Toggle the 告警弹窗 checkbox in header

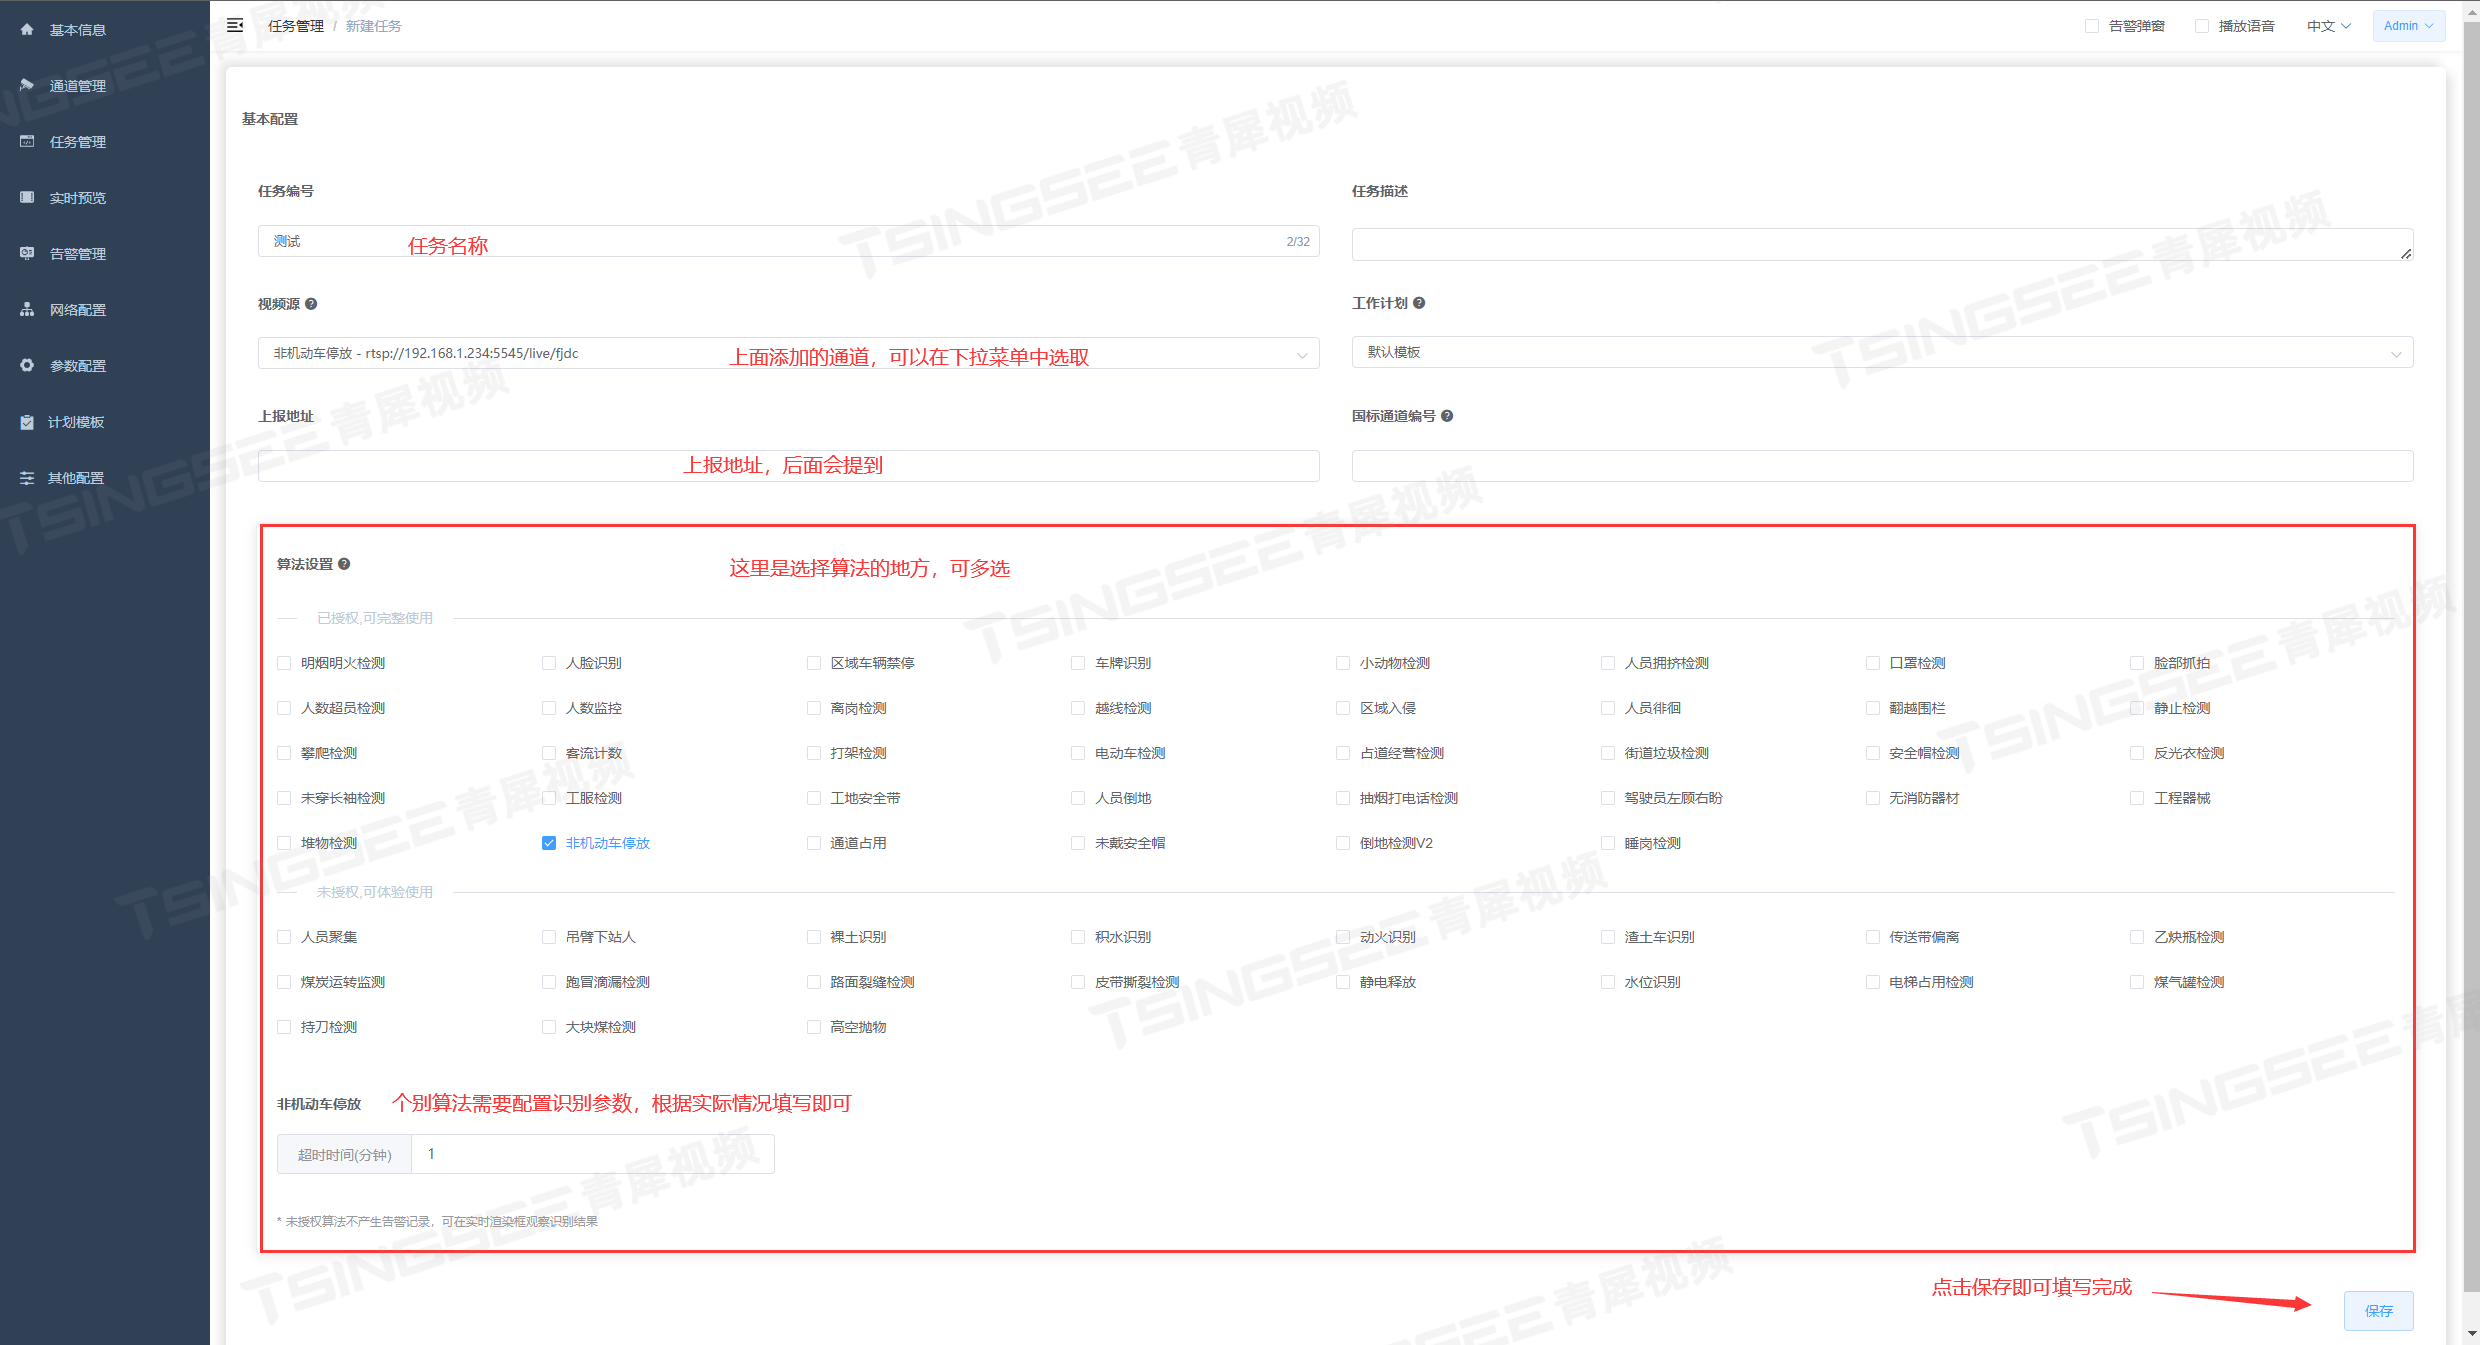point(2092,26)
